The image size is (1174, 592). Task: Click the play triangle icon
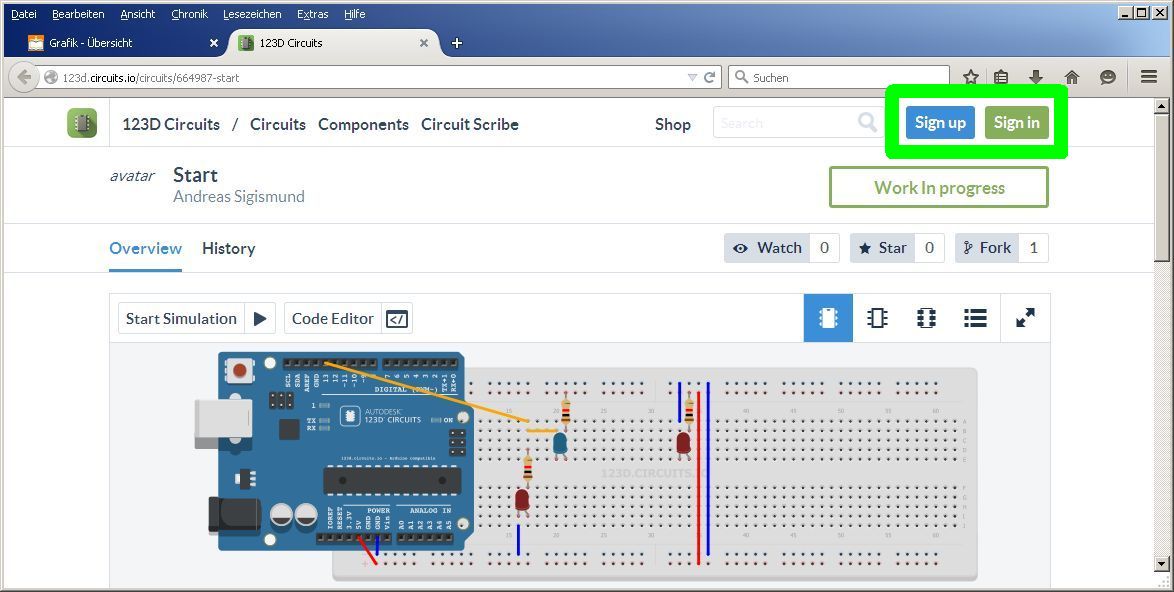pyautogui.click(x=260, y=319)
